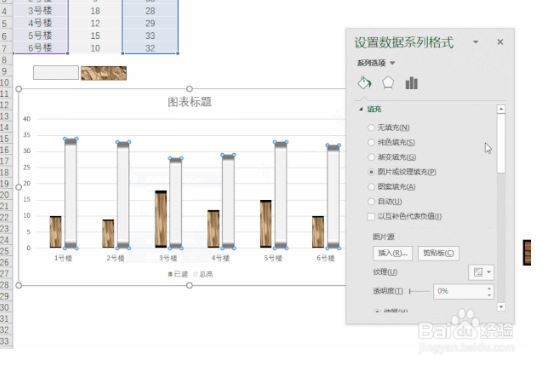Select the small wood image right of the pane
This screenshot has width=546, height=367.
527,252
